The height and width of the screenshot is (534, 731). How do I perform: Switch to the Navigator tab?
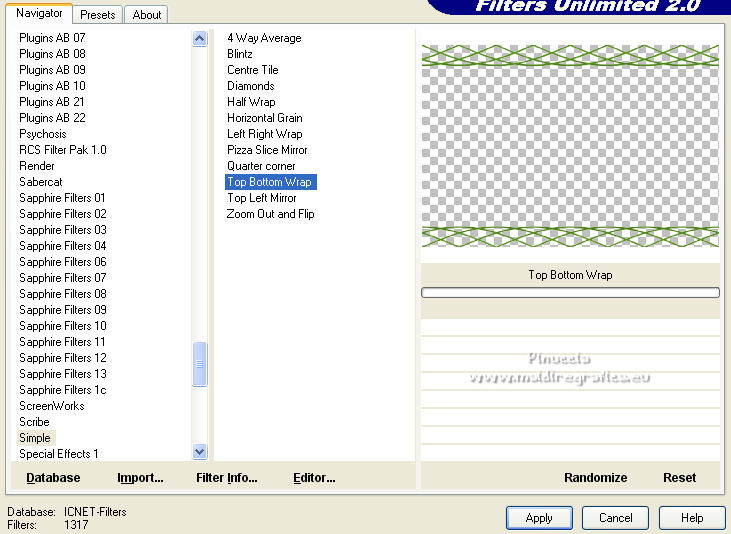tap(39, 13)
